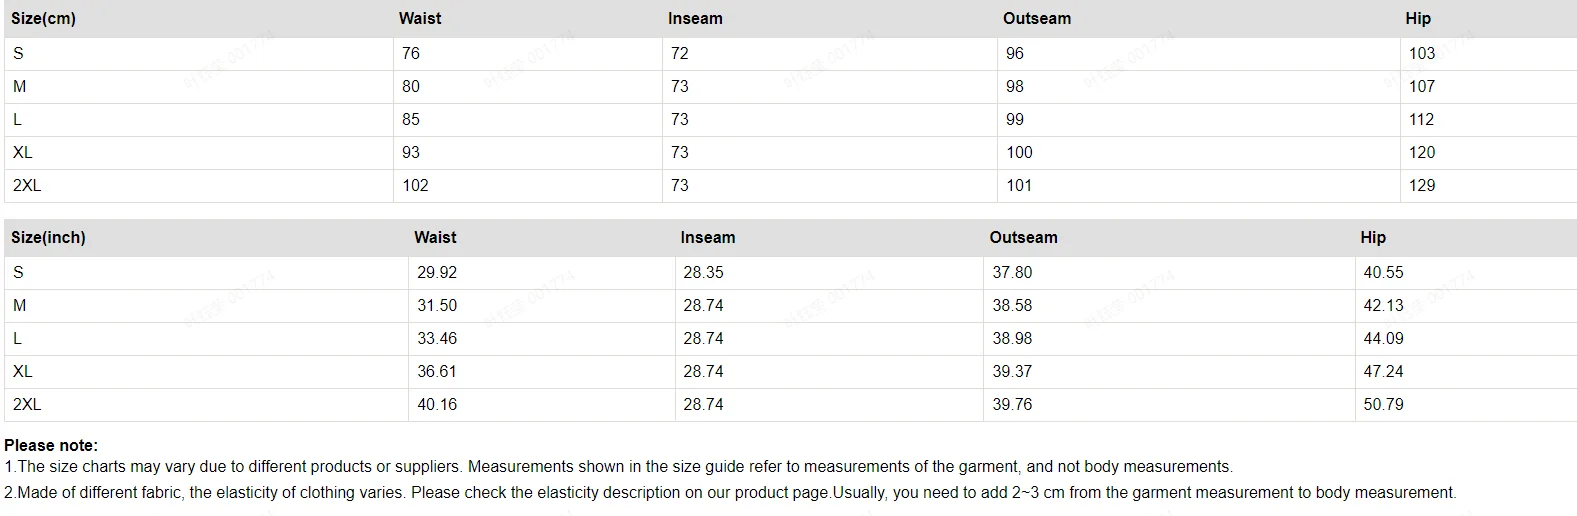The width and height of the screenshot is (1577, 516).
Task: Click the Size(inch) table header
Action: [x=48, y=238]
